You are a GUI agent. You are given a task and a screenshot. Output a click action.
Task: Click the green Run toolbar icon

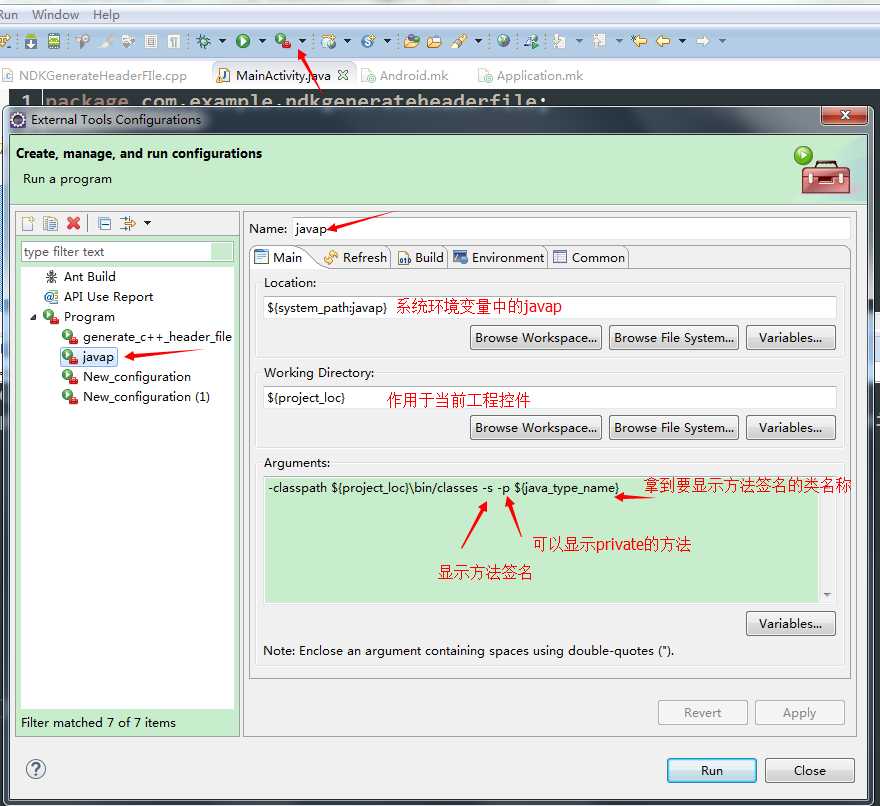click(x=243, y=41)
